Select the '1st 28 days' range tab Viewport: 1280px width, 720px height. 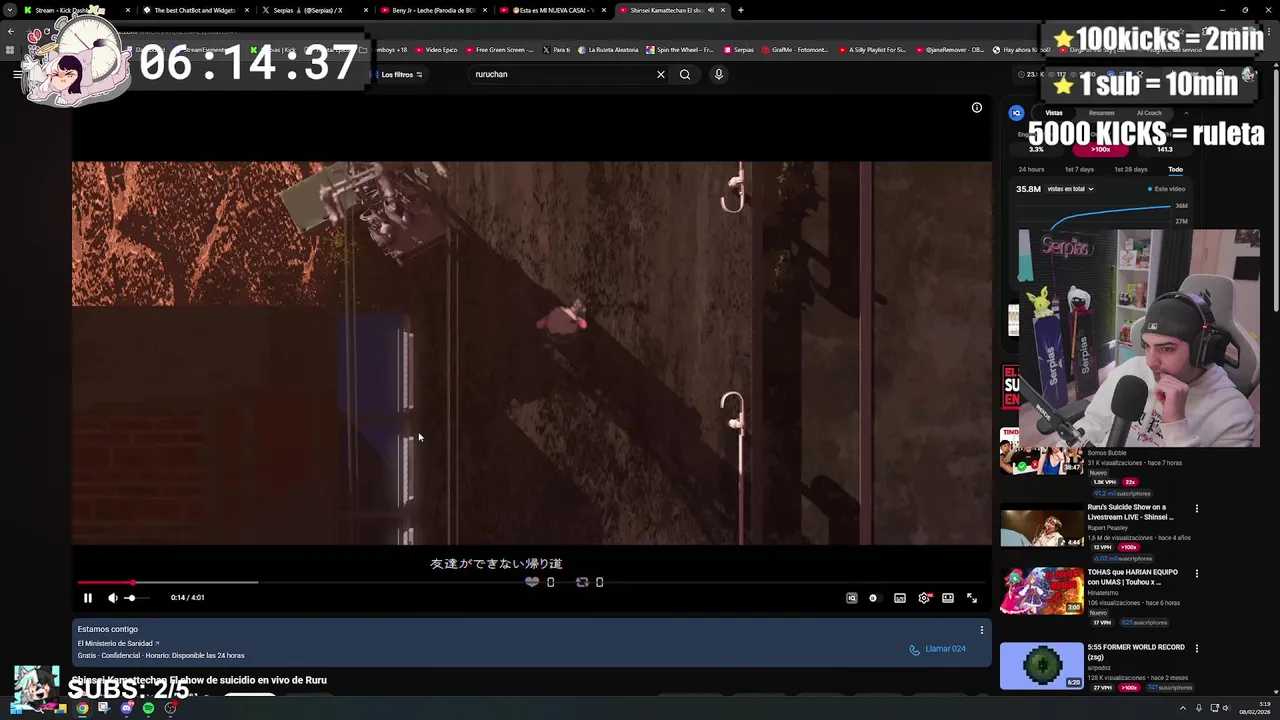[x=1131, y=170]
